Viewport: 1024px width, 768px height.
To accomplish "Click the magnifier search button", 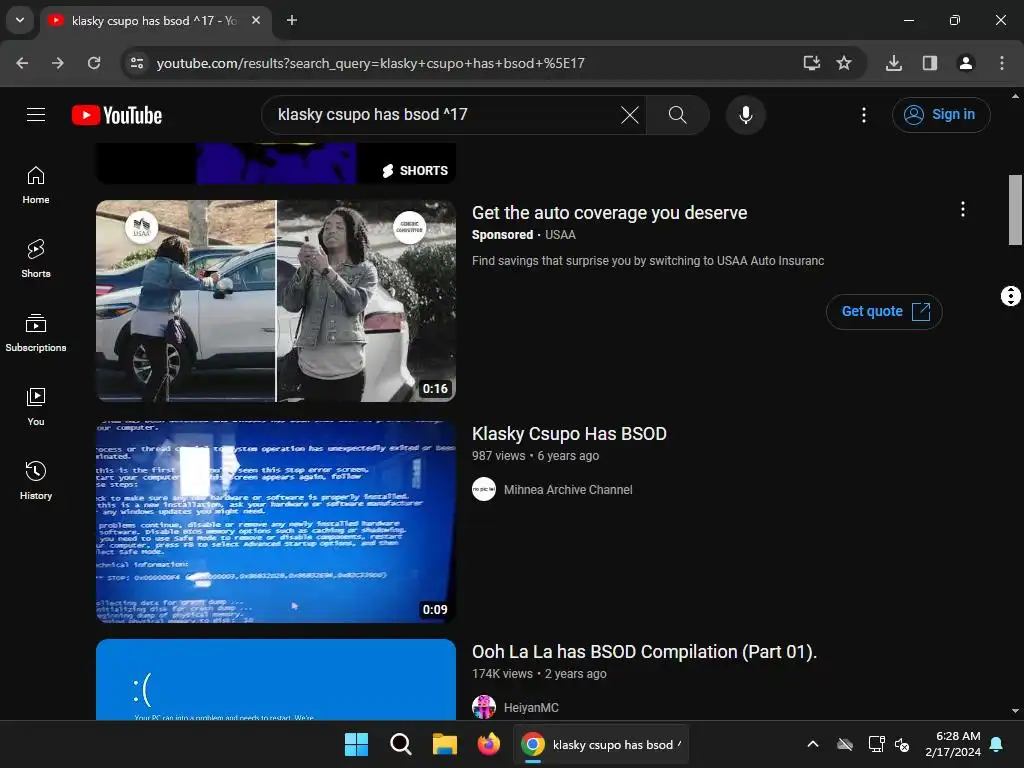I will [677, 115].
